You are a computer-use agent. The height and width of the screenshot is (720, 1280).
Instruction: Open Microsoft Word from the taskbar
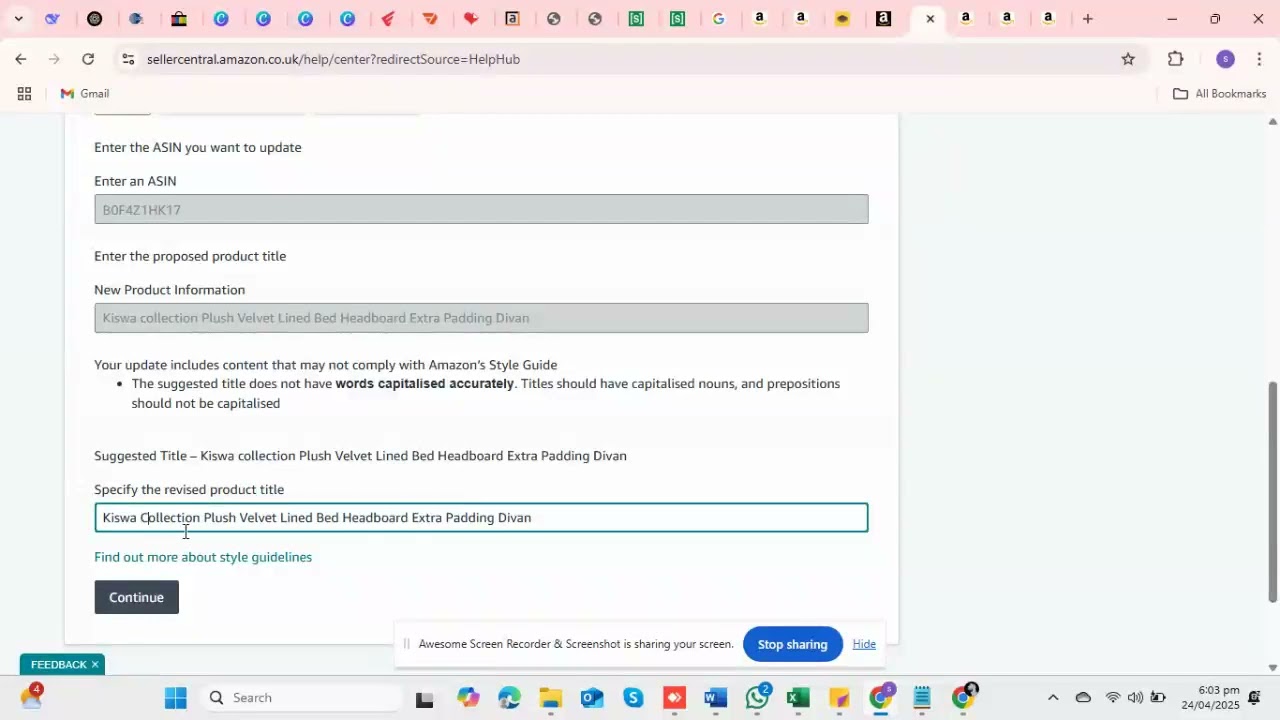tap(716, 698)
